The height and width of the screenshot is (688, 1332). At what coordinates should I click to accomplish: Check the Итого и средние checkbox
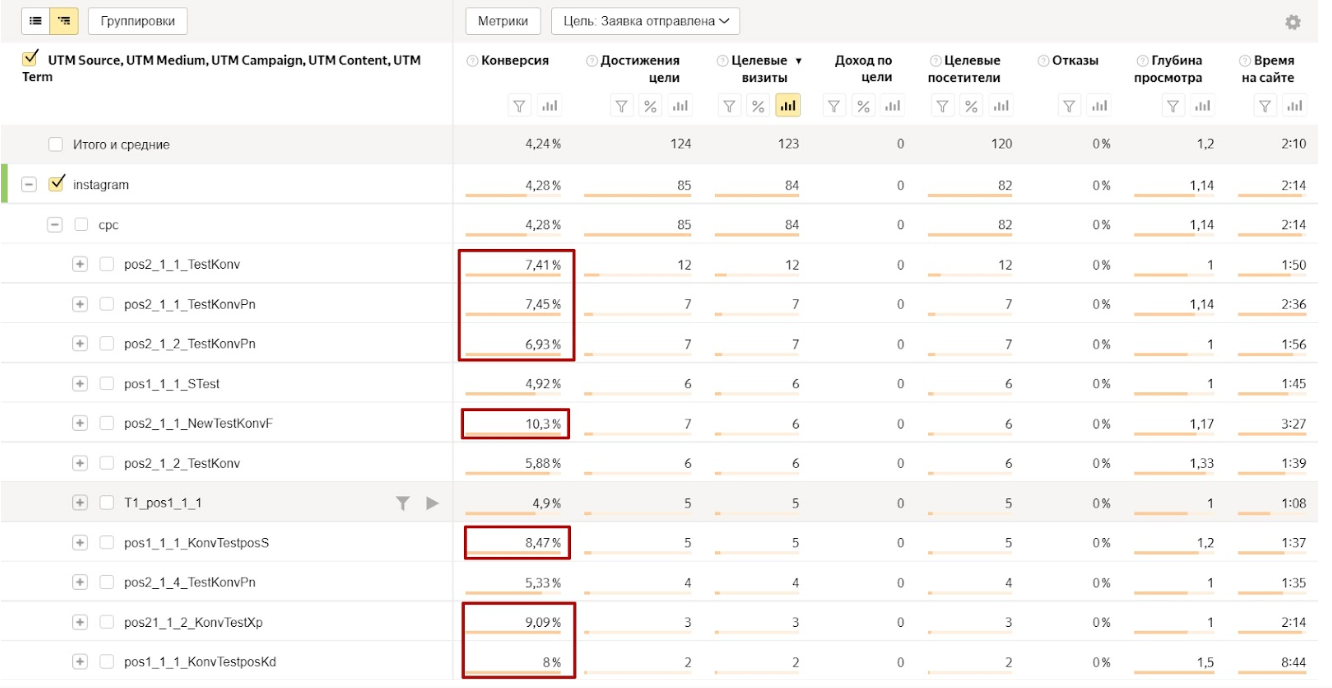[x=56, y=145]
